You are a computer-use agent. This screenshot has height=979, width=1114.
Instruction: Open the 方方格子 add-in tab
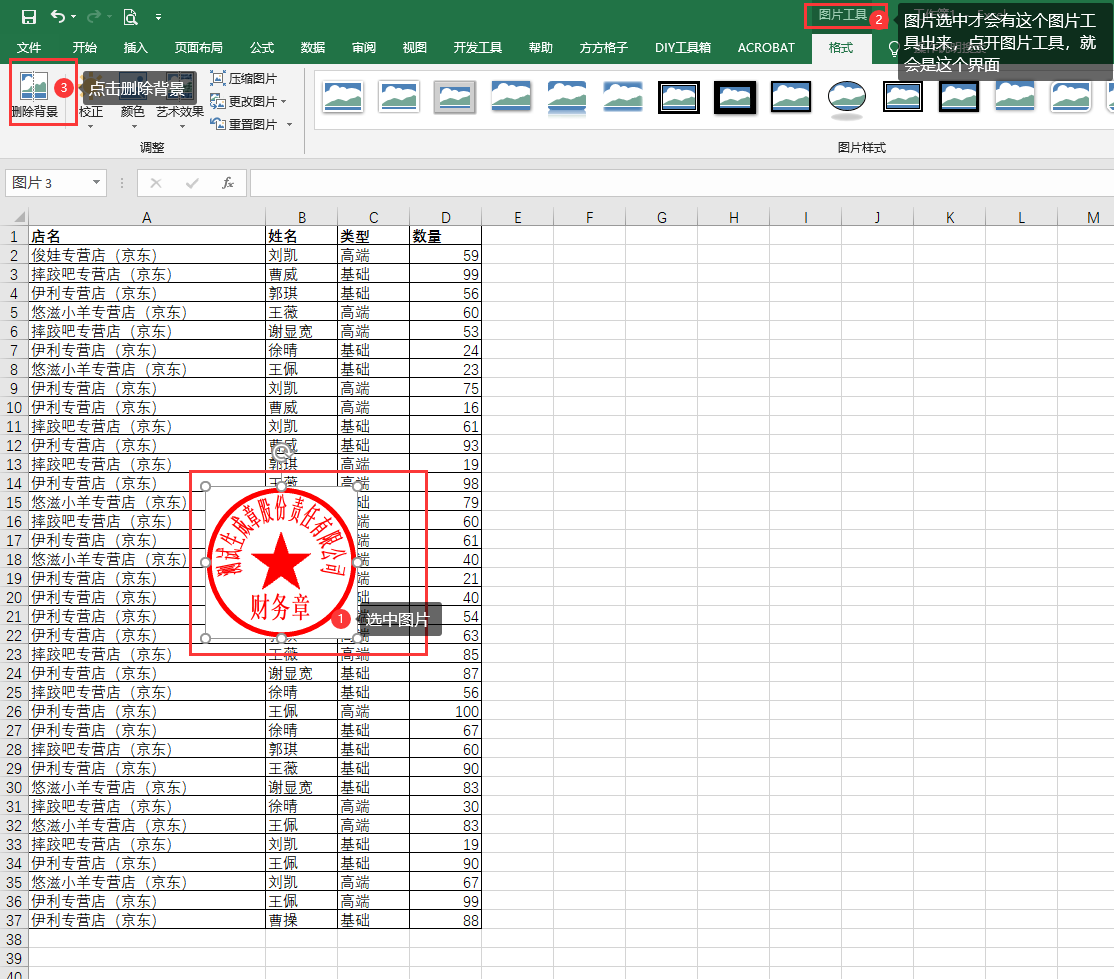coord(603,48)
